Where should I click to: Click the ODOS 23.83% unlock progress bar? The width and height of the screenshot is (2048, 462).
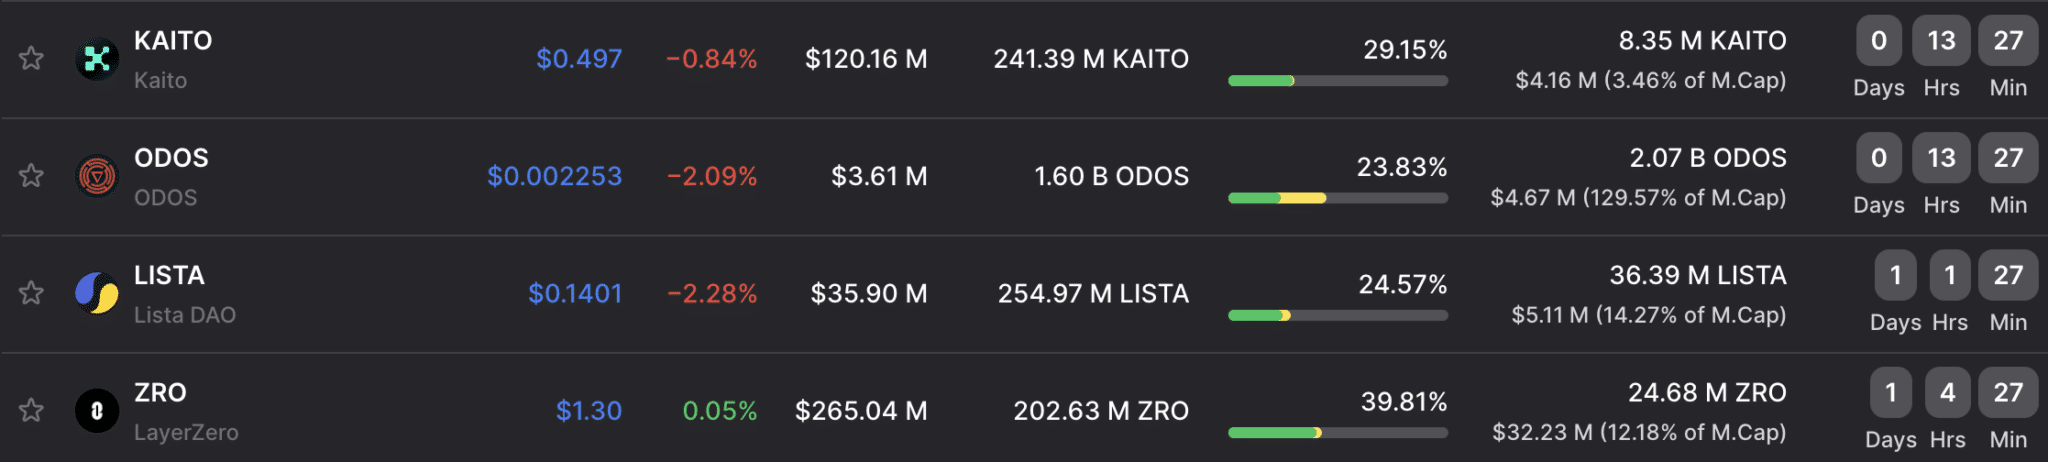point(1338,198)
